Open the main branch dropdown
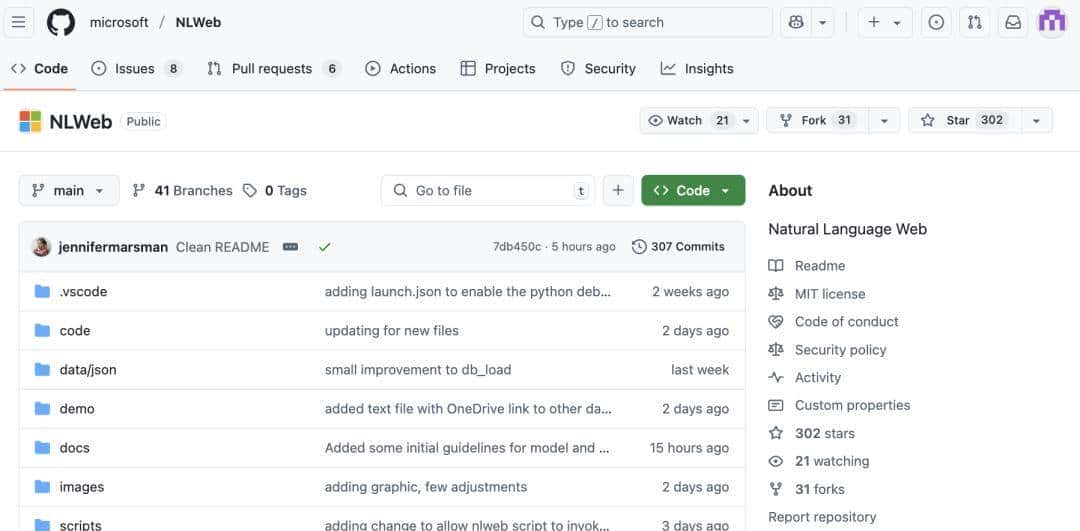1080x531 pixels. pyautogui.click(x=69, y=190)
